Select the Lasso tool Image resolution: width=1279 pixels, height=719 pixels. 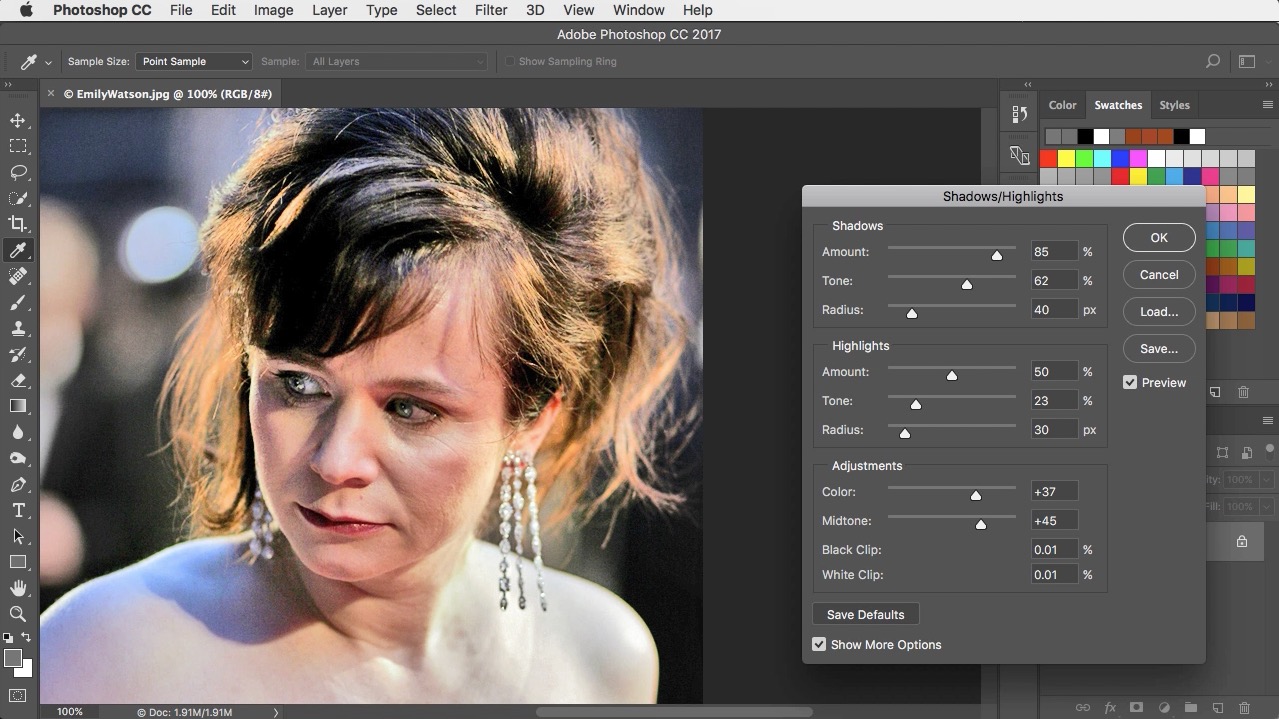point(18,172)
